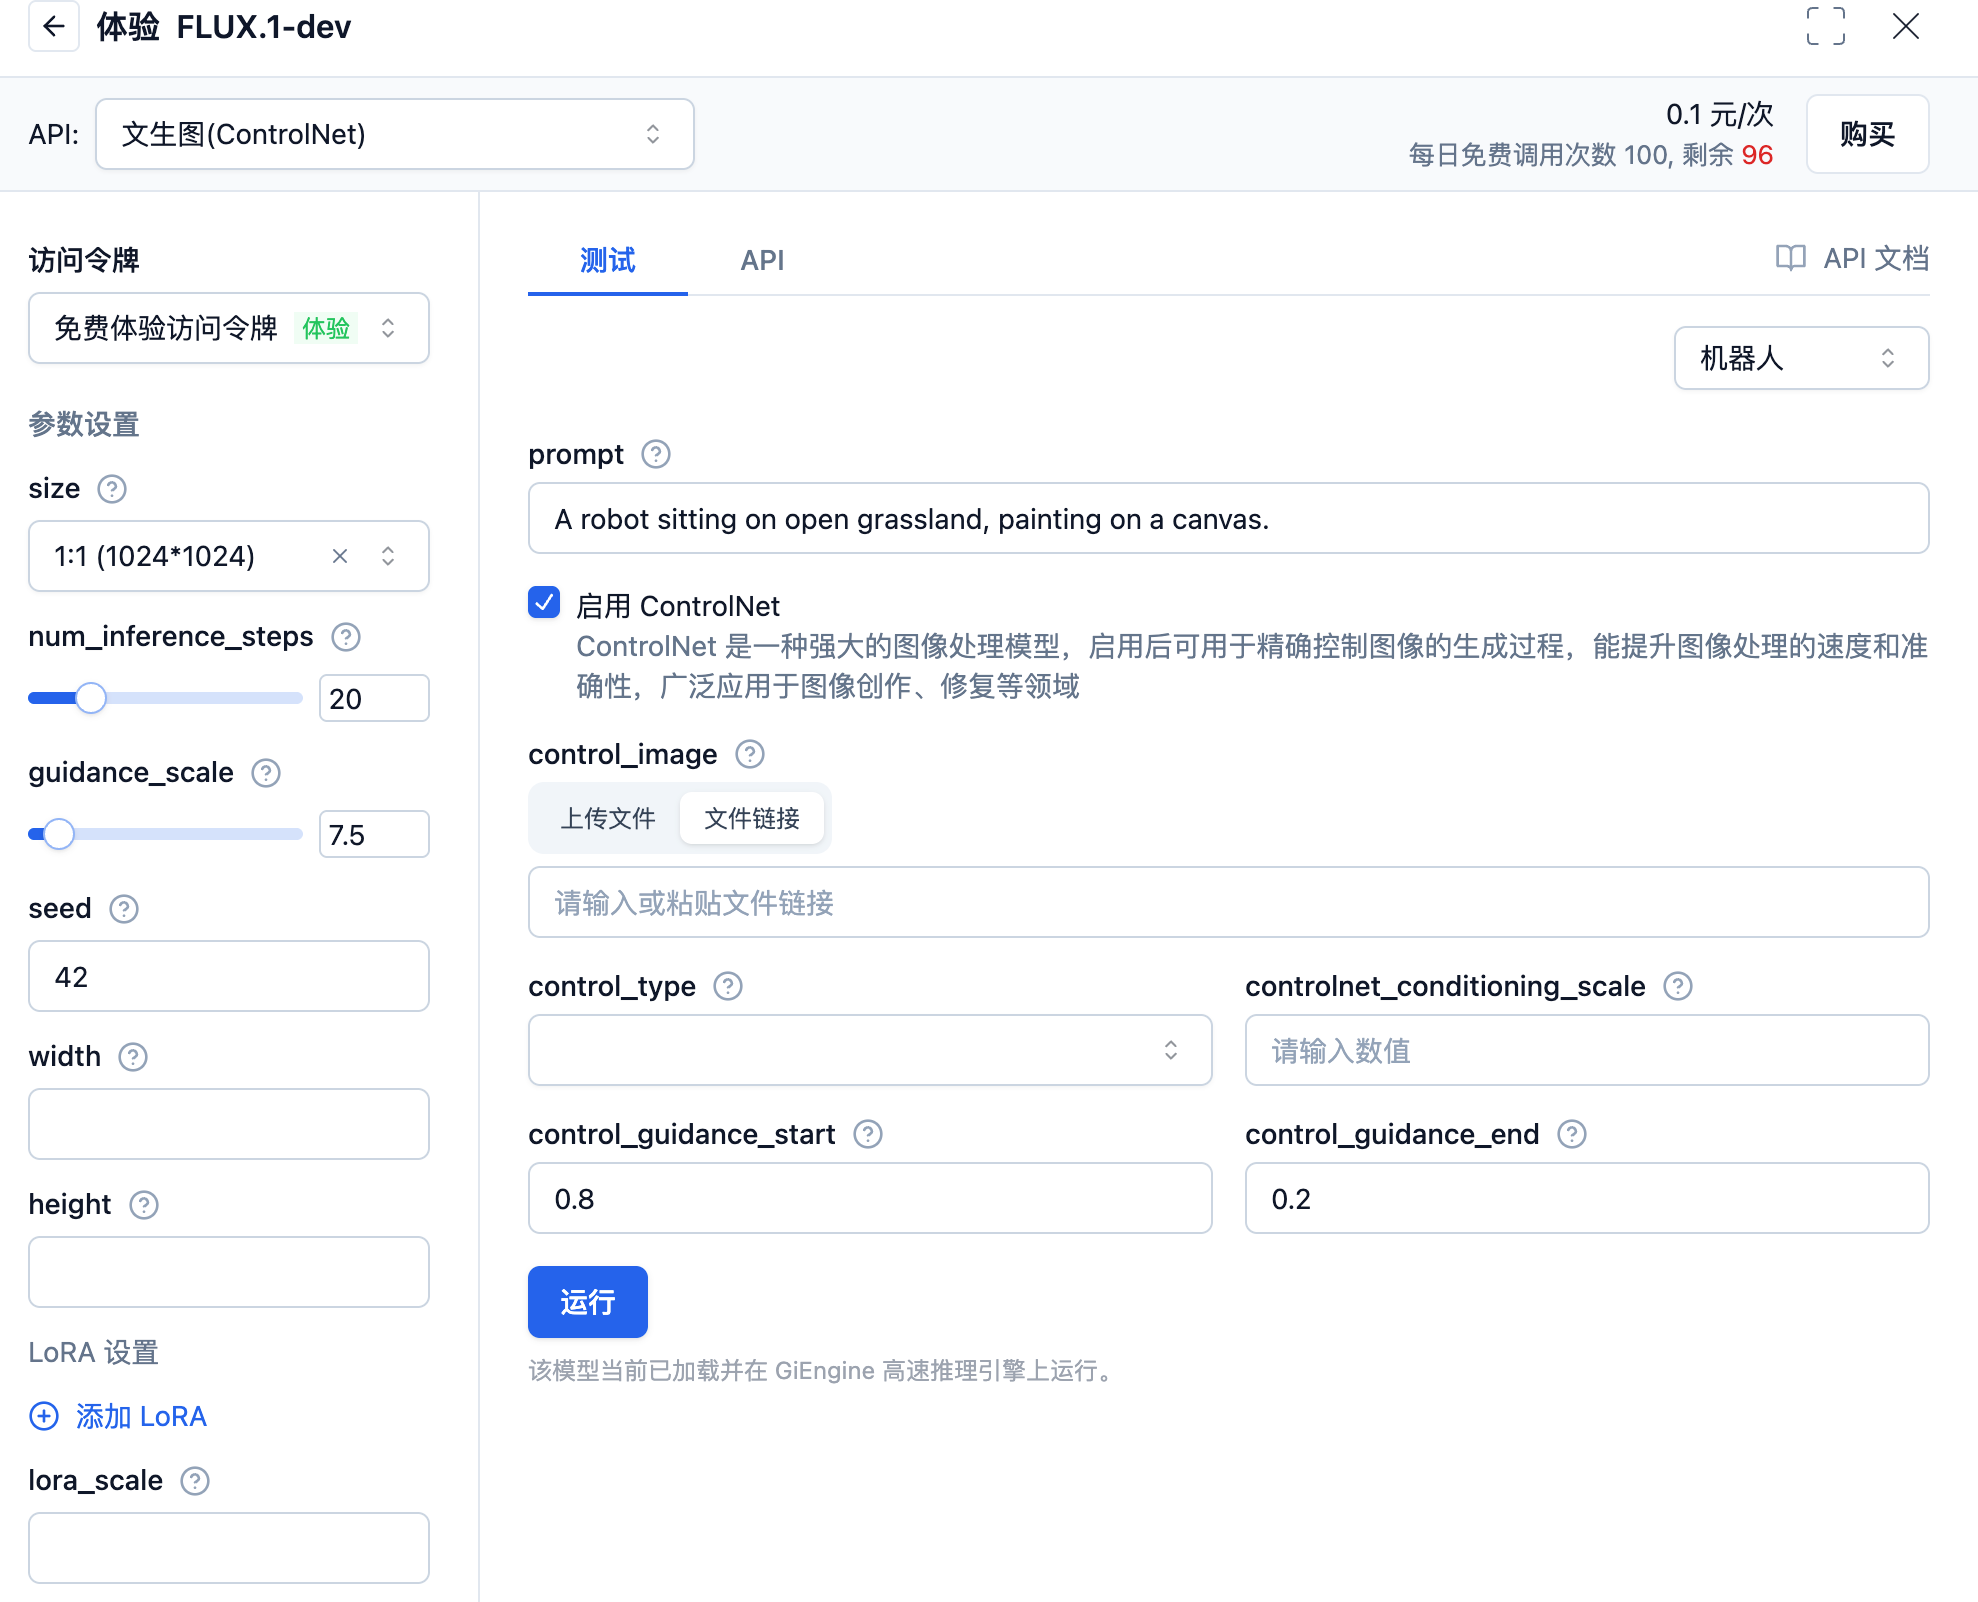Focus the prompt text field

[x=1228, y=518]
